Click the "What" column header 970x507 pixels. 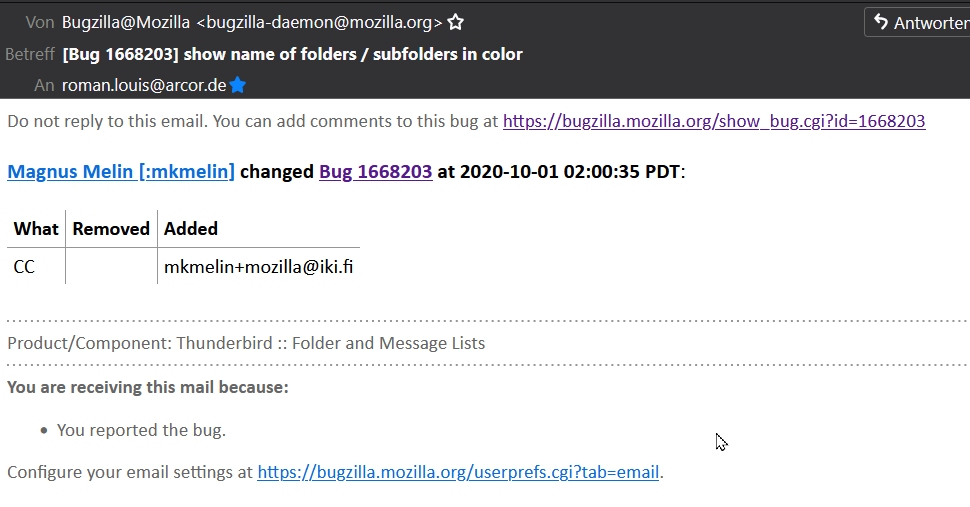[36, 229]
